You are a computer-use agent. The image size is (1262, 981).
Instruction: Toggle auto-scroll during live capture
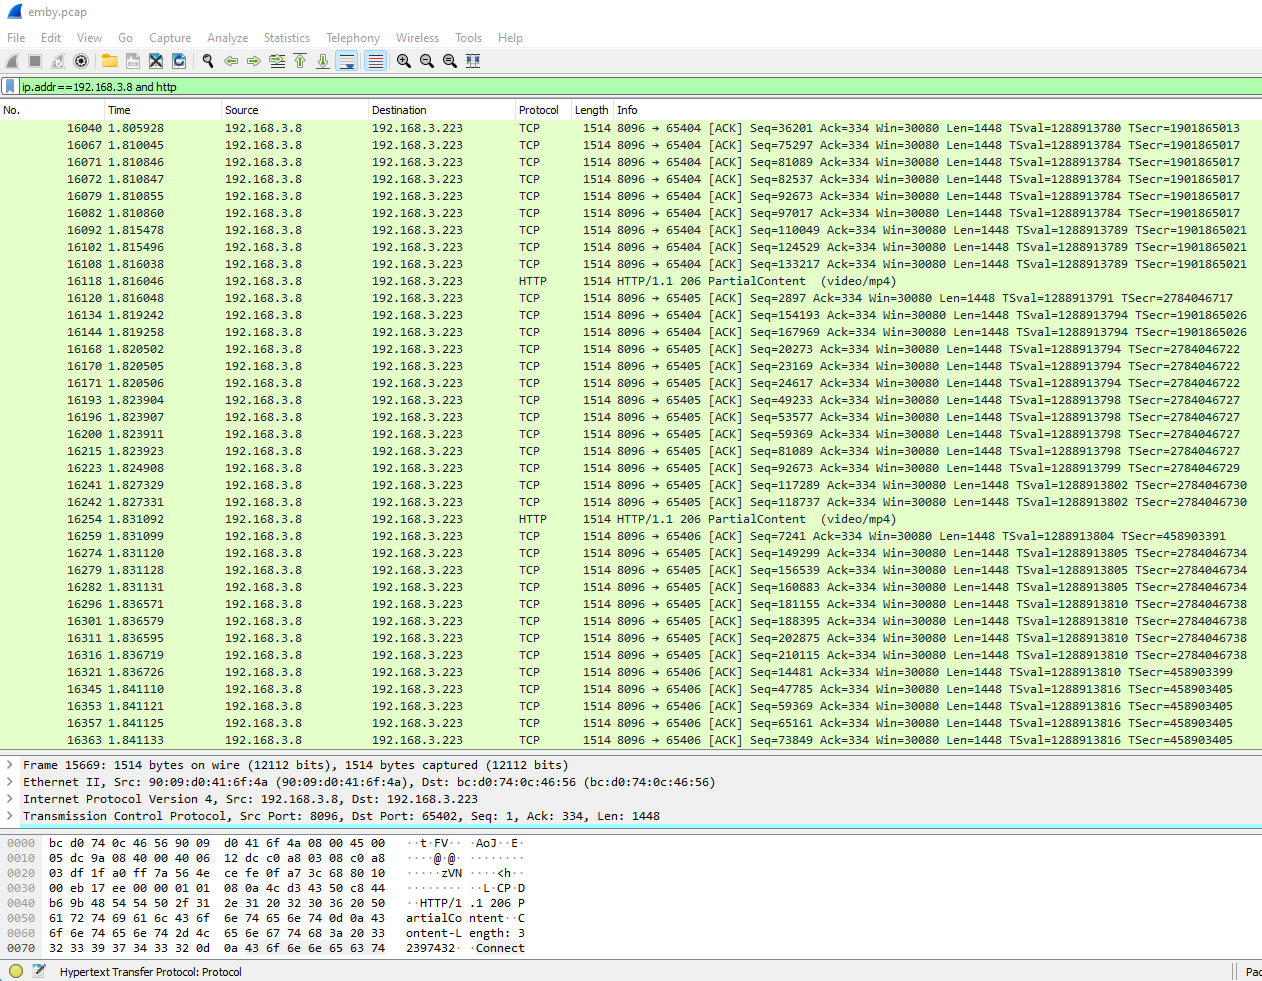(347, 61)
